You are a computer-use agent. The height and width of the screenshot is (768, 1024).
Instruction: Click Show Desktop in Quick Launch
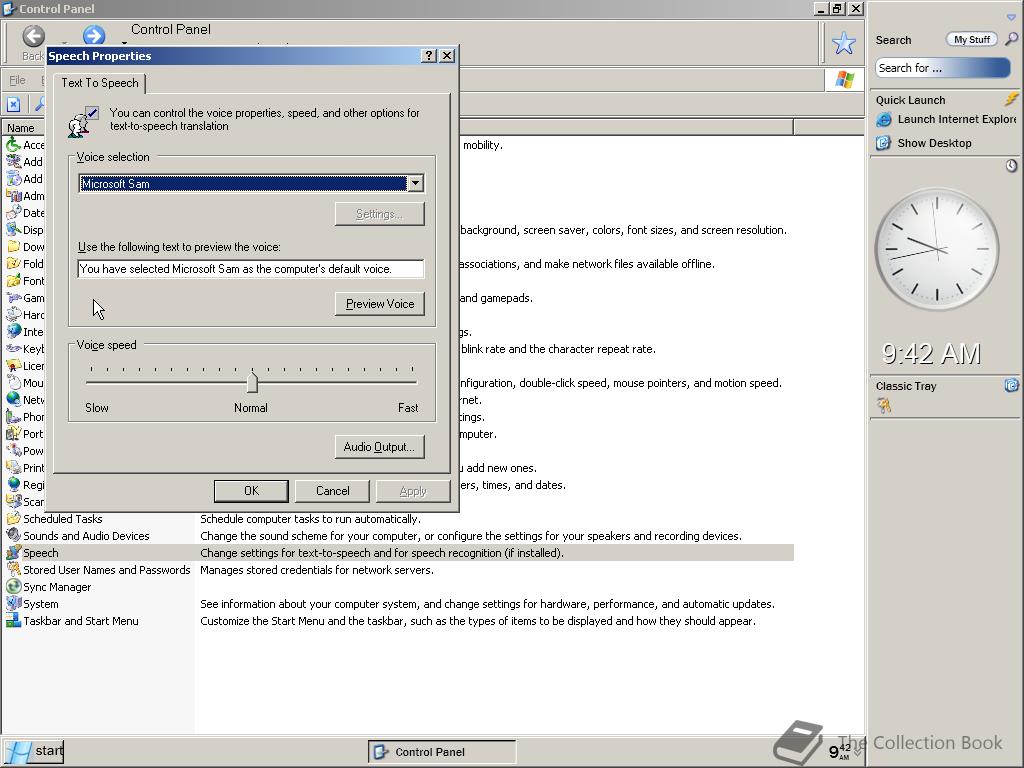click(x=924, y=143)
